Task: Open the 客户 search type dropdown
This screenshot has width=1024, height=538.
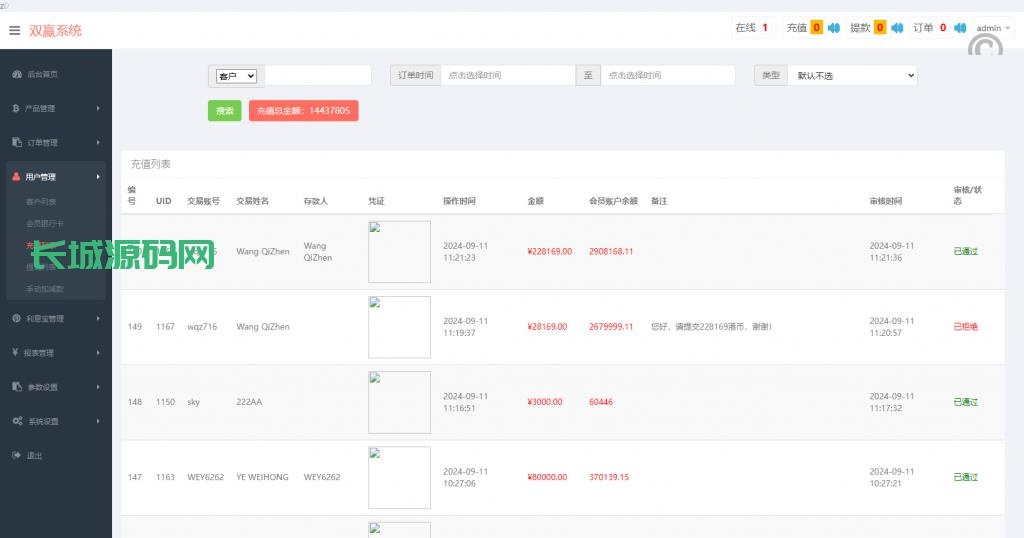Action: pos(237,76)
